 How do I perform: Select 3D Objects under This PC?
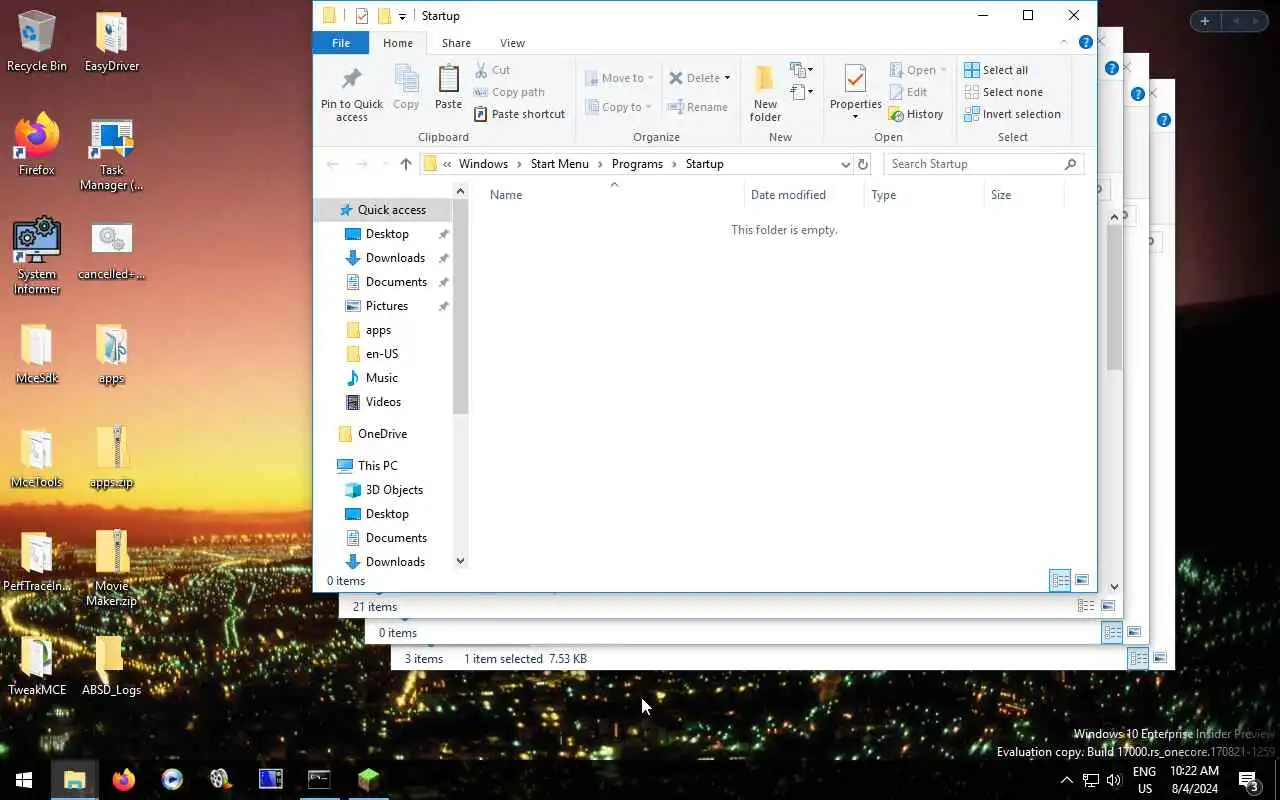pos(394,490)
